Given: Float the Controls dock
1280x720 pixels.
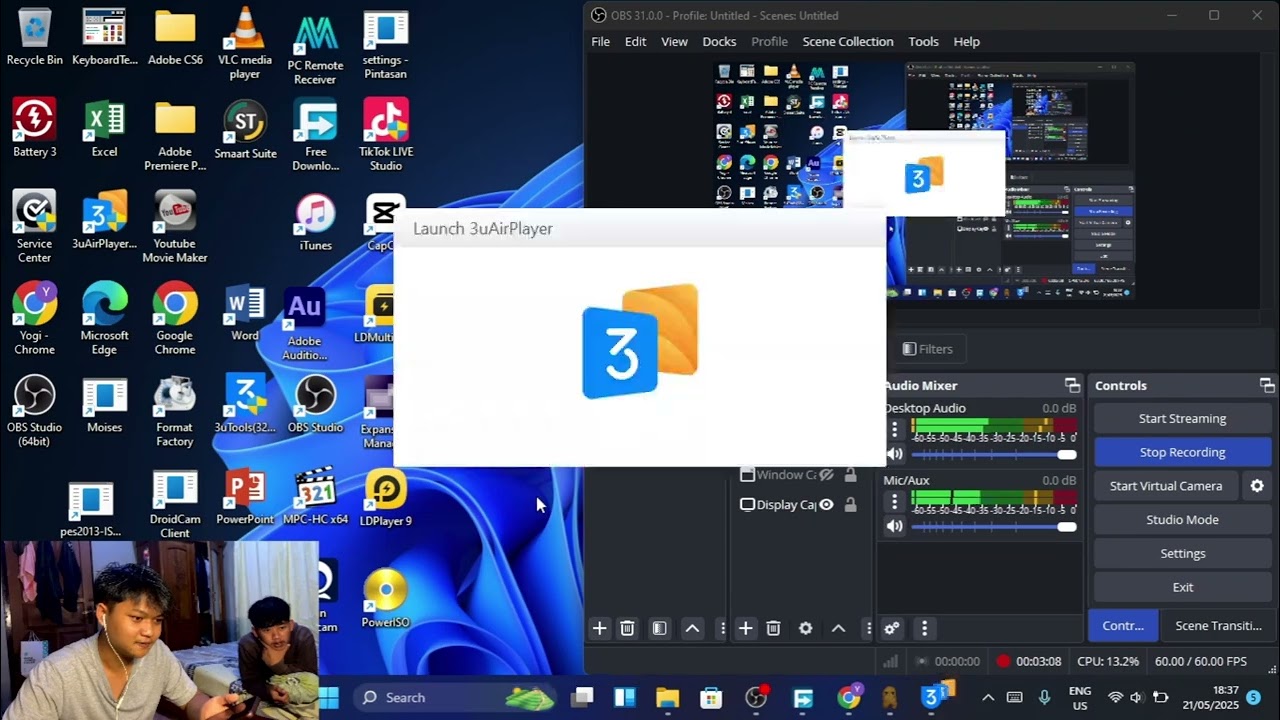Looking at the screenshot, I should click(x=1267, y=386).
